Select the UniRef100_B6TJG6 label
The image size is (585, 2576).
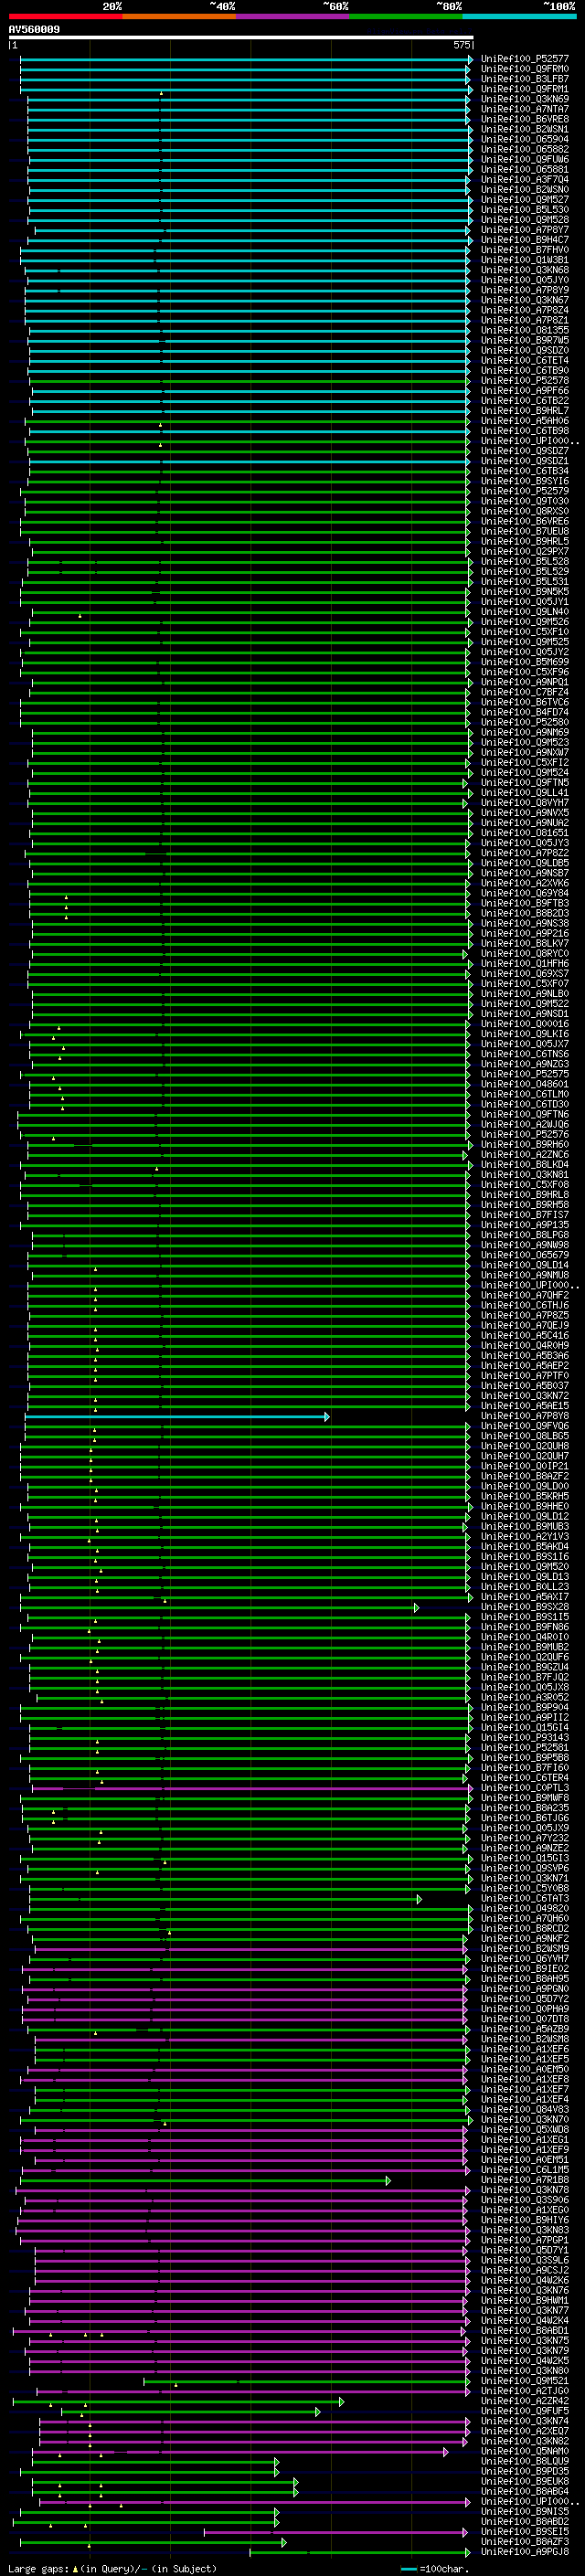[525, 1818]
